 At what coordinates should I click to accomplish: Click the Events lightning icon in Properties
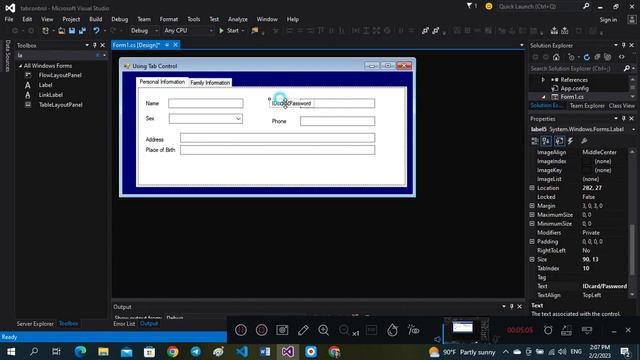coord(570,141)
